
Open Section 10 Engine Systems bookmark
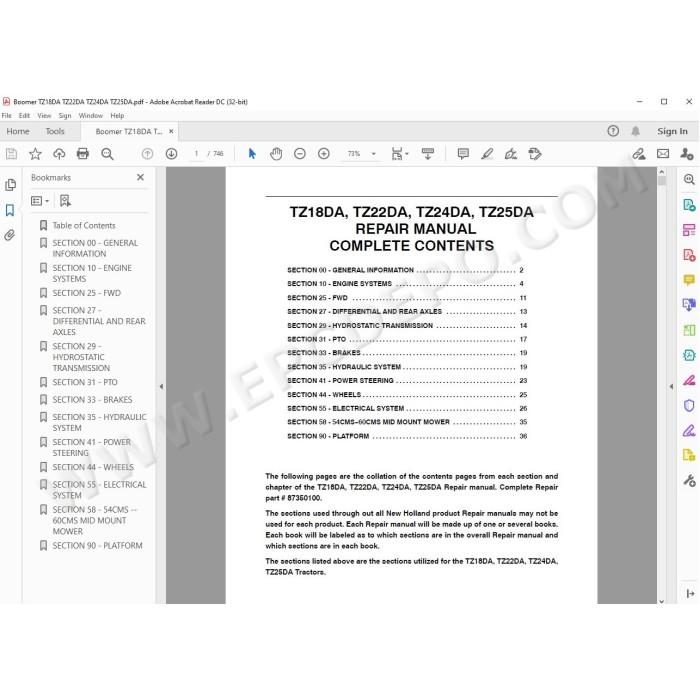click(92, 273)
